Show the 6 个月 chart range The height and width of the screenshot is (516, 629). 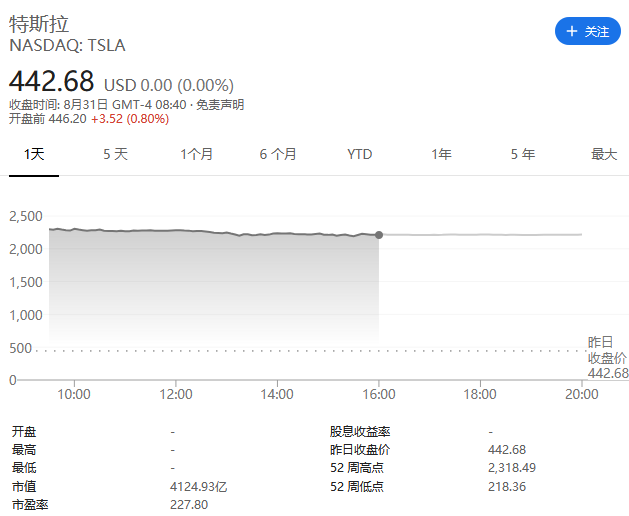278,154
